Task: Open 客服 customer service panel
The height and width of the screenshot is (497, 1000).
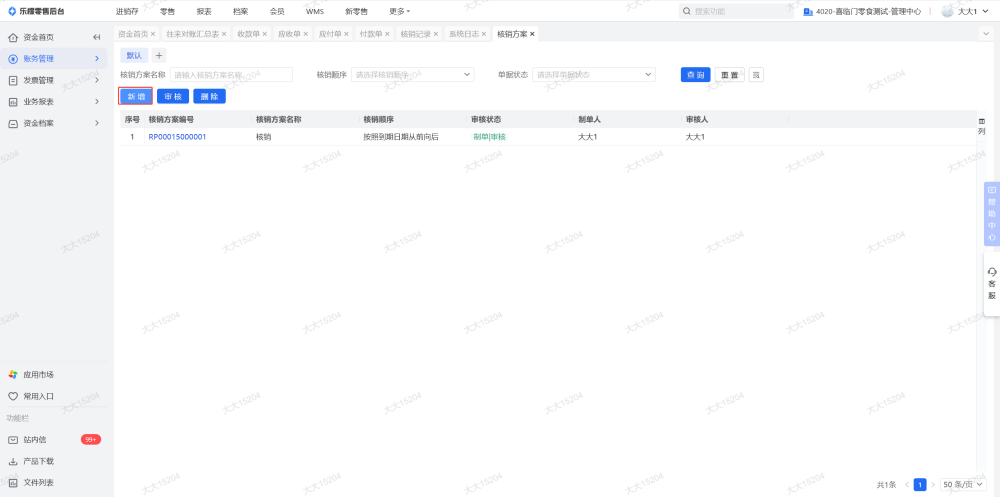Action: tap(992, 284)
